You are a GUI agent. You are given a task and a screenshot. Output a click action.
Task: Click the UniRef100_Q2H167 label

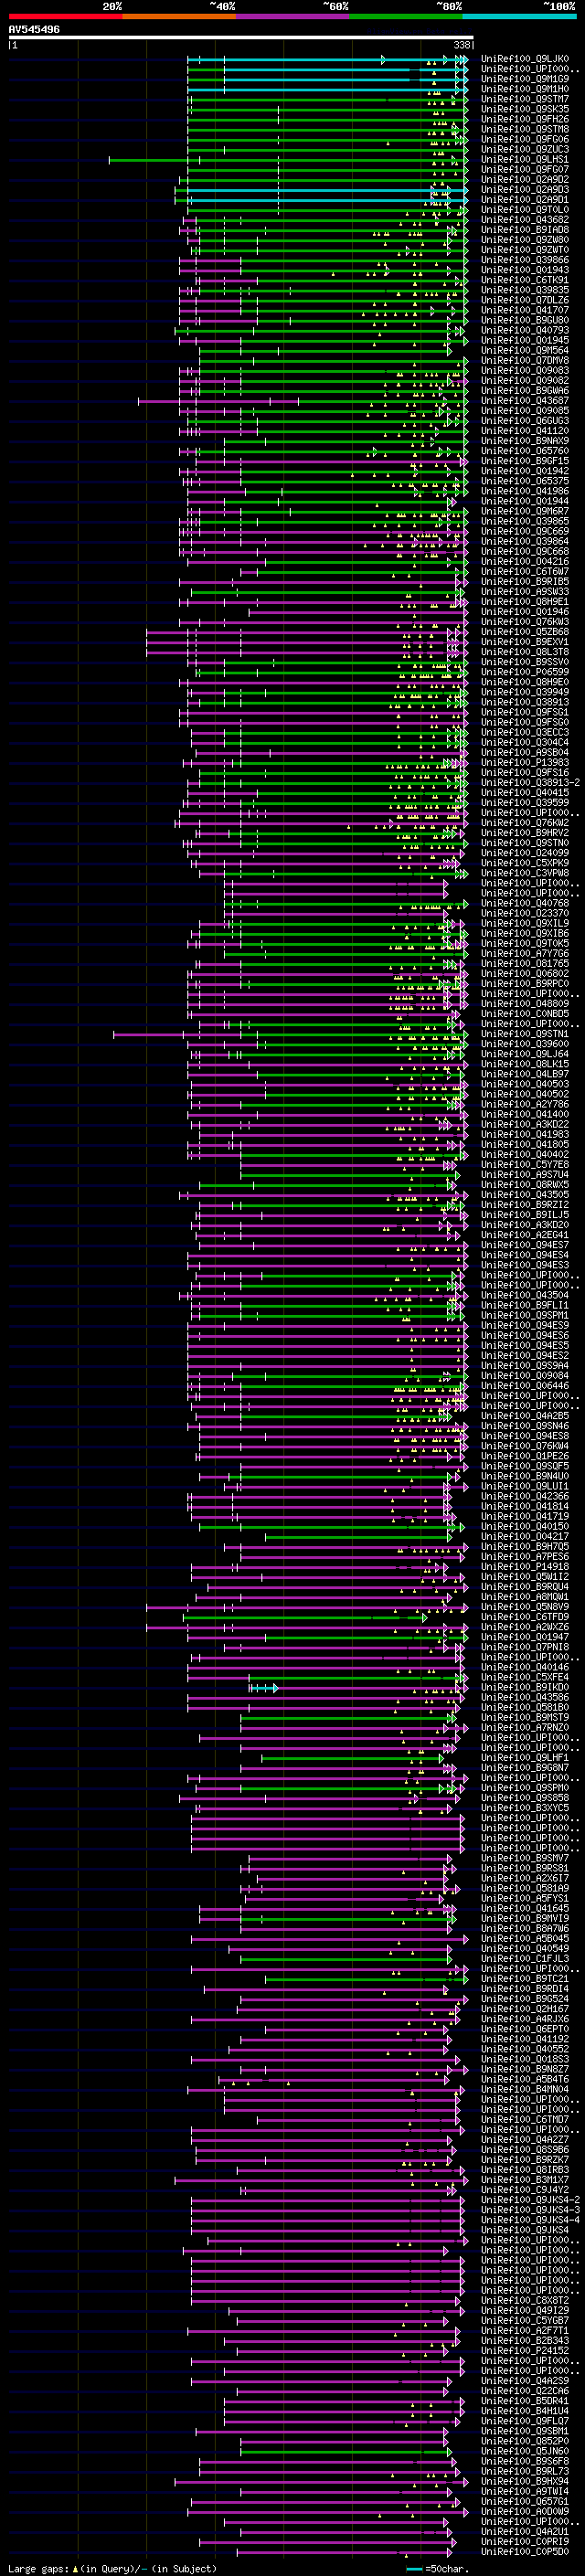[525, 2009]
